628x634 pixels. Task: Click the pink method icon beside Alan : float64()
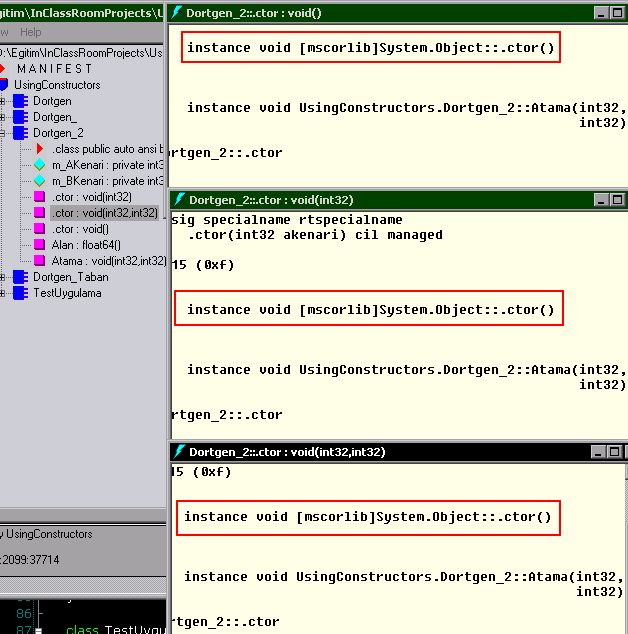(x=40, y=245)
